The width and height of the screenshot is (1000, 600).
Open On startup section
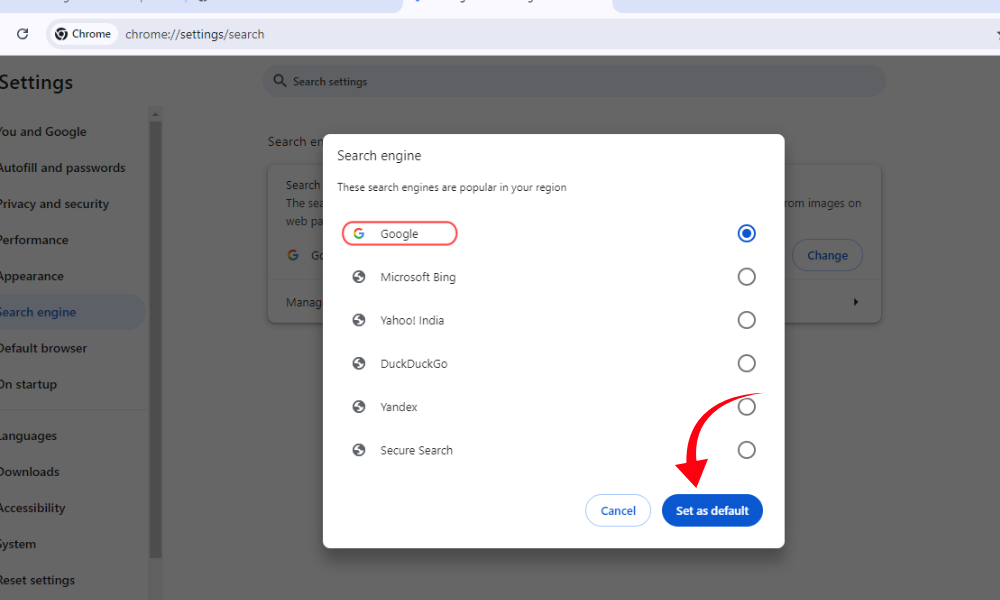[28, 384]
